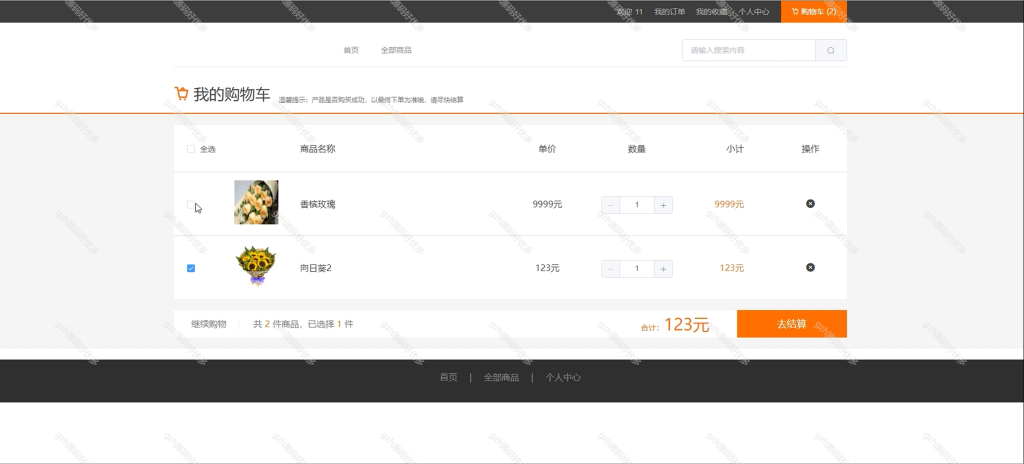Click the 9999元 unit price
Screen dimensions: 1024x464
tap(547, 204)
